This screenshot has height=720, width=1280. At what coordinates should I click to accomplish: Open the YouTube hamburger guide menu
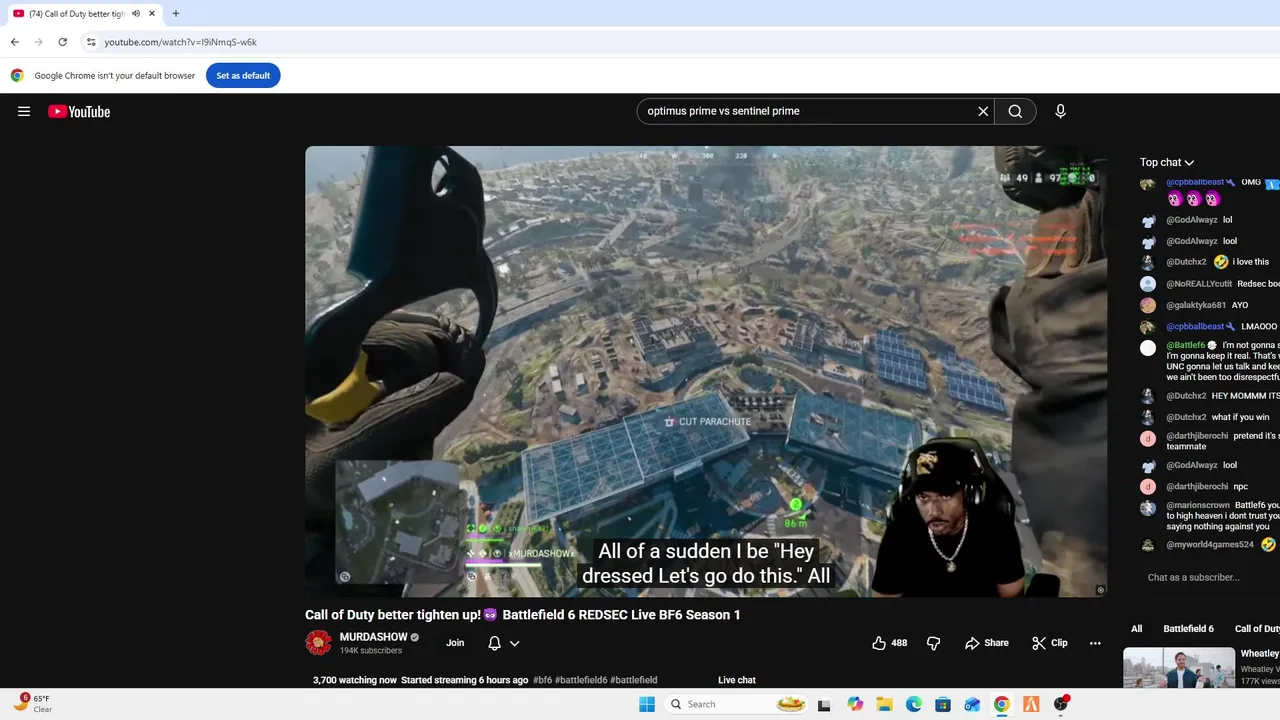tap(24, 111)
